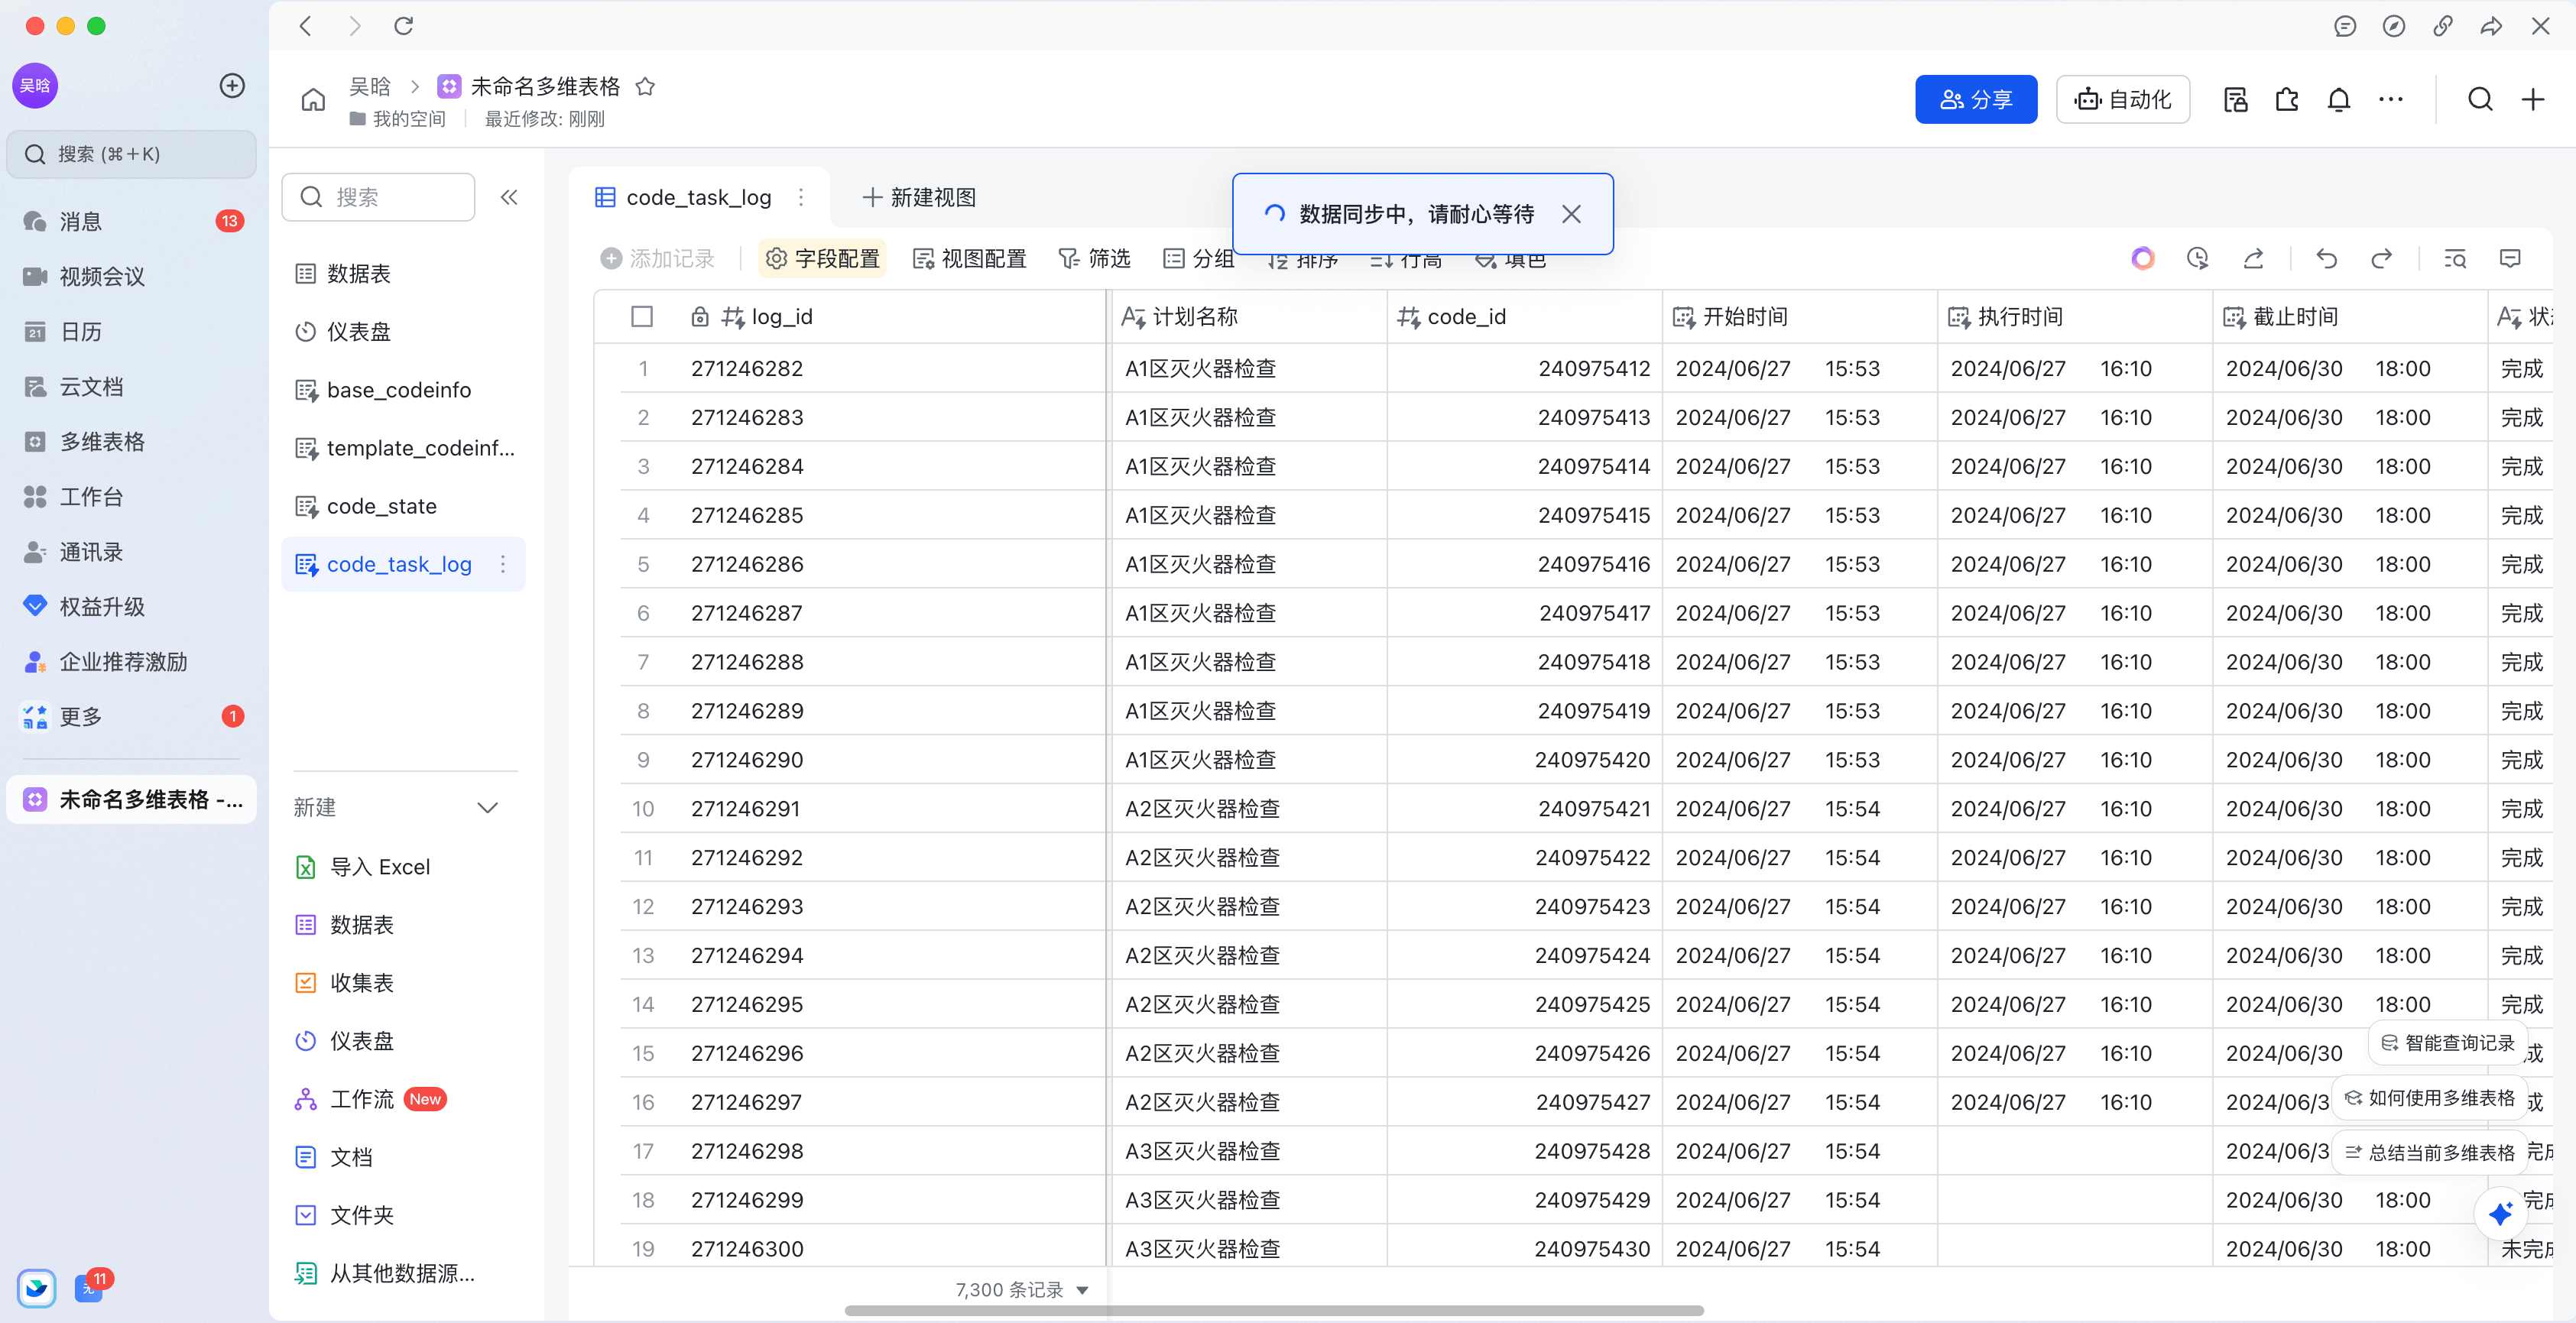Screen dimensions: 2576x1323
Task: Open base_codeinfo table in sidebar
Action: click(403, 390)
